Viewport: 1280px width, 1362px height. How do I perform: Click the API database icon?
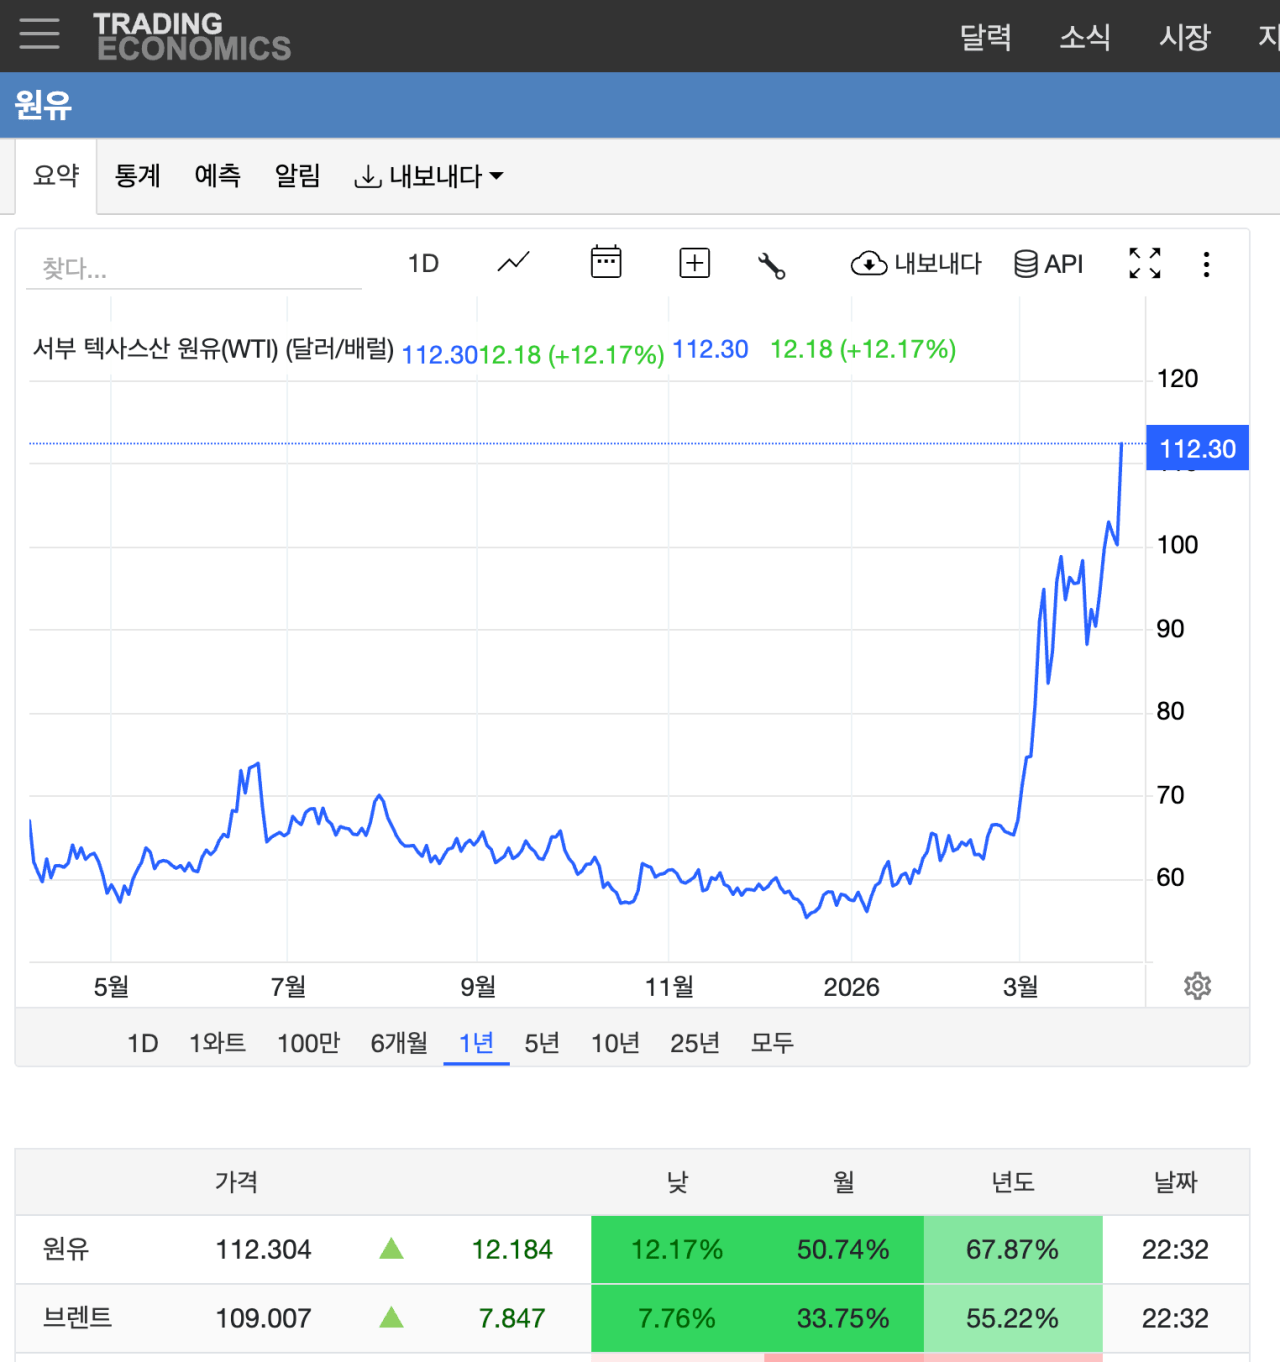tap(1048, 264)
